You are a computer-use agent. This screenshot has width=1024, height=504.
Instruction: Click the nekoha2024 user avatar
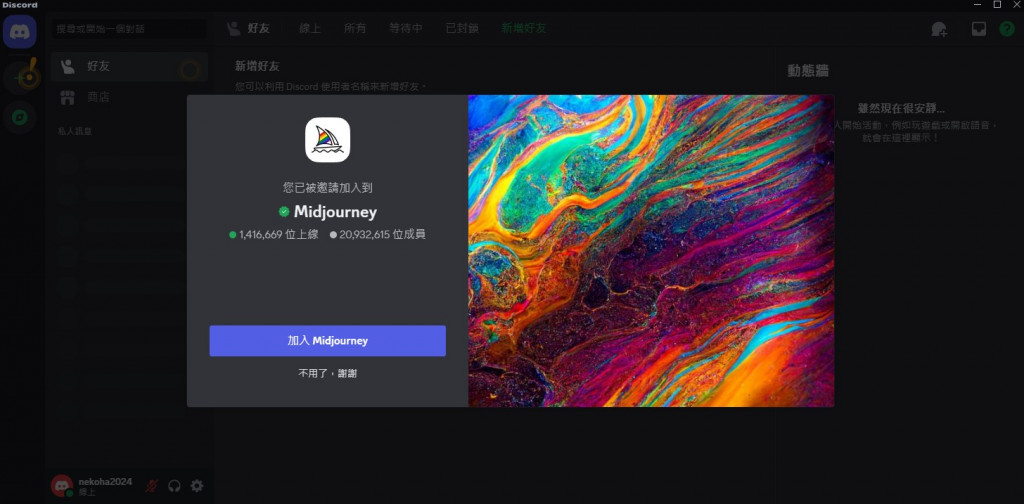[x=62, y=486]
